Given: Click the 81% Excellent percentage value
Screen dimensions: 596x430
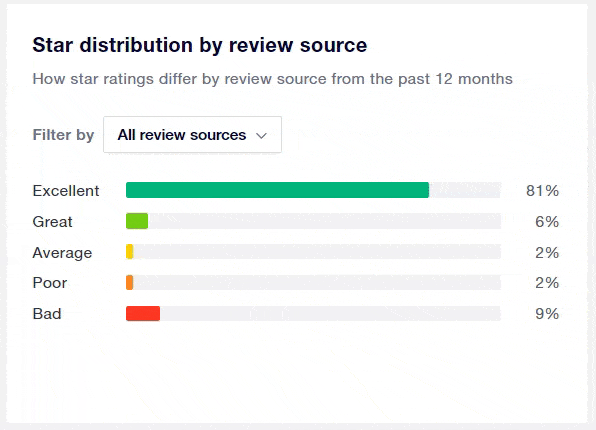Looking at the screenshot, I should coord(542,190).
